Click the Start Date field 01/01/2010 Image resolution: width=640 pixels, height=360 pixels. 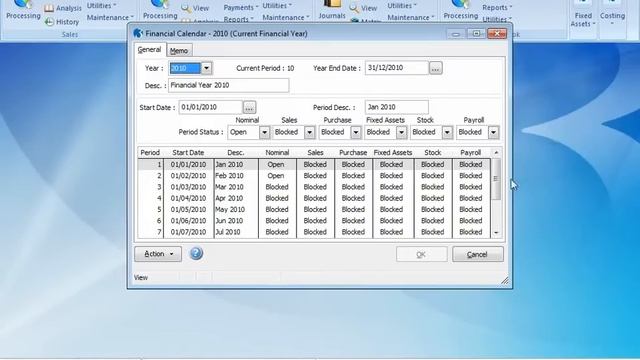(x=211, y=107)
